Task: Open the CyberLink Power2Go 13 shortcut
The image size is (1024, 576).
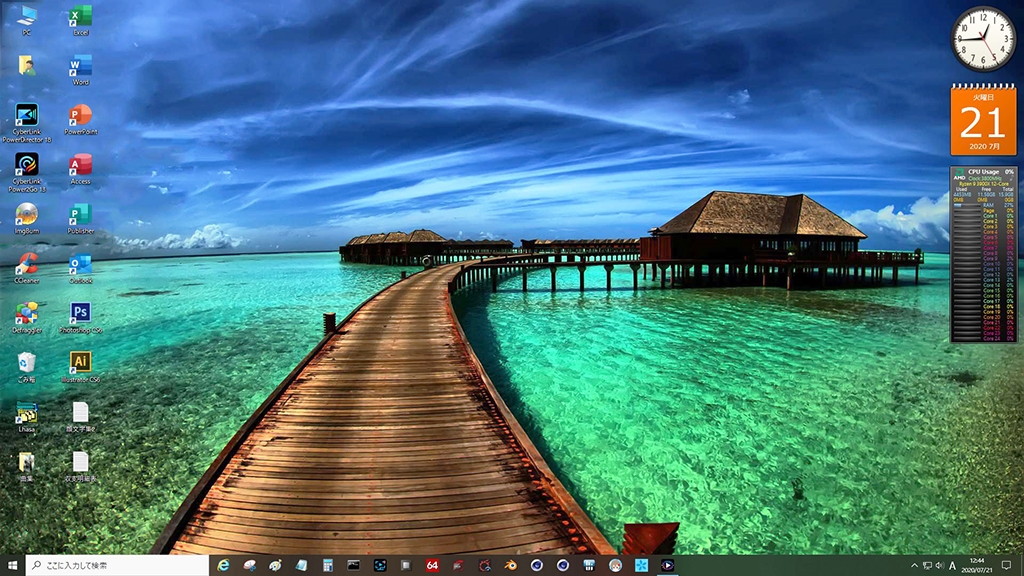Action: click(27, 172)
